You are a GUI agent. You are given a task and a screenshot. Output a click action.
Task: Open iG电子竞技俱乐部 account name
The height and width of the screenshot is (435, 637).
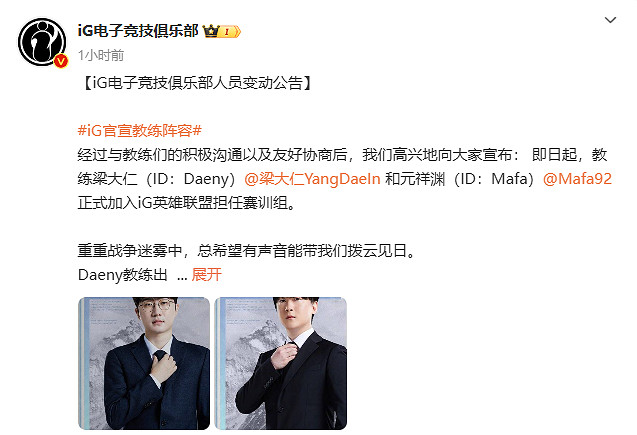[138, 31]
